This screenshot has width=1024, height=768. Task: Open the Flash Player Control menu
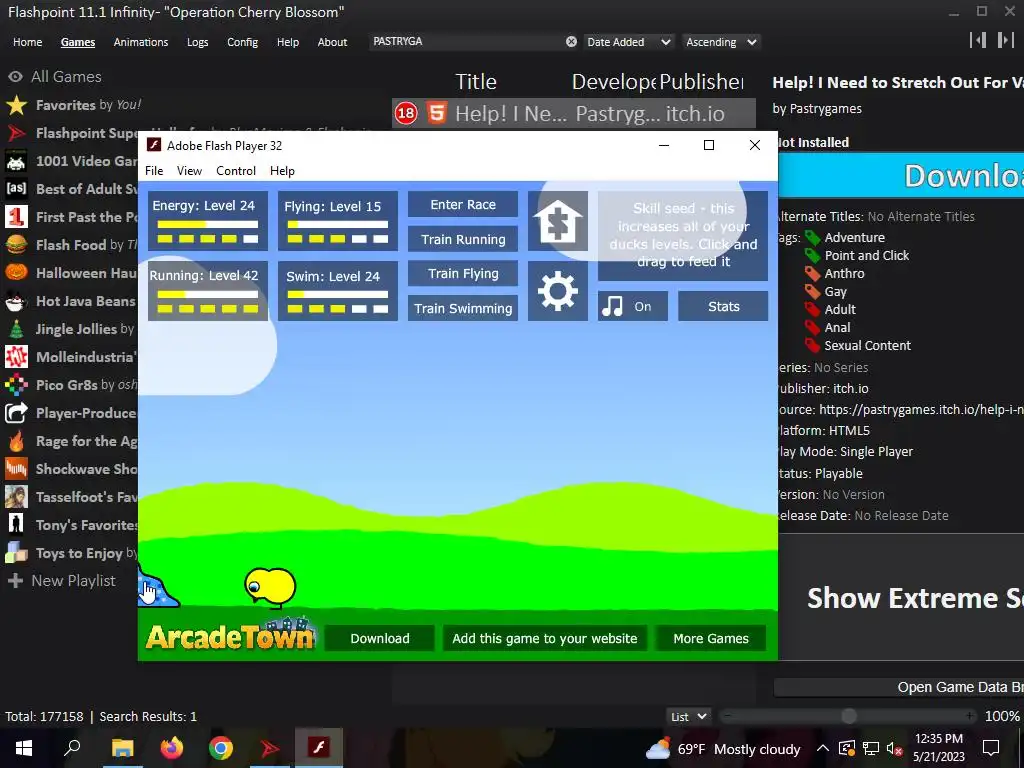[236, 170]
